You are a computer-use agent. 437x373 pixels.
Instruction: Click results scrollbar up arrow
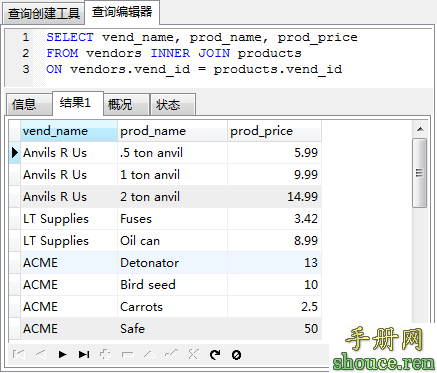(420, 129)
